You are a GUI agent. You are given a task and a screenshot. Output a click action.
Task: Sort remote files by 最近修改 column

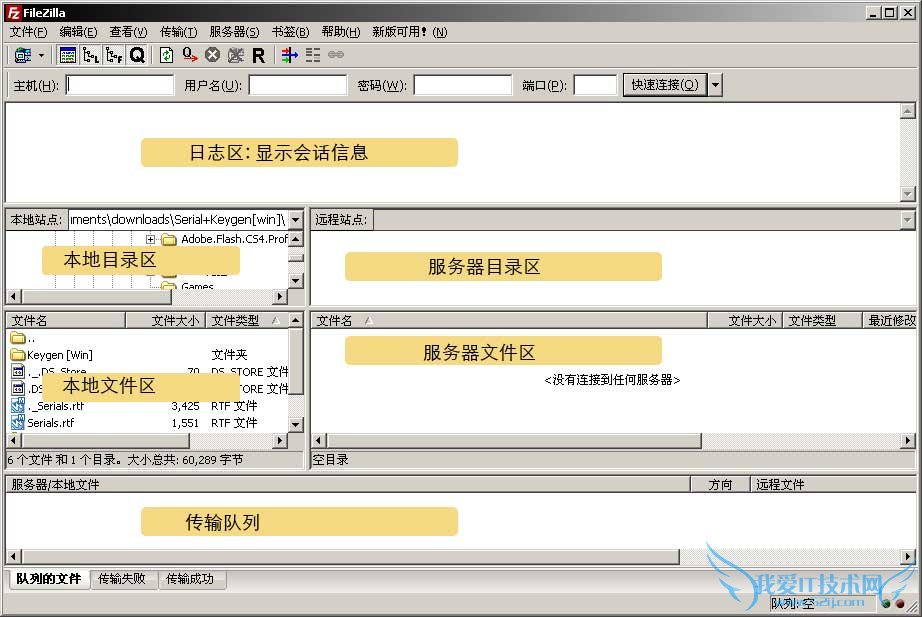(x=890, y=321)
